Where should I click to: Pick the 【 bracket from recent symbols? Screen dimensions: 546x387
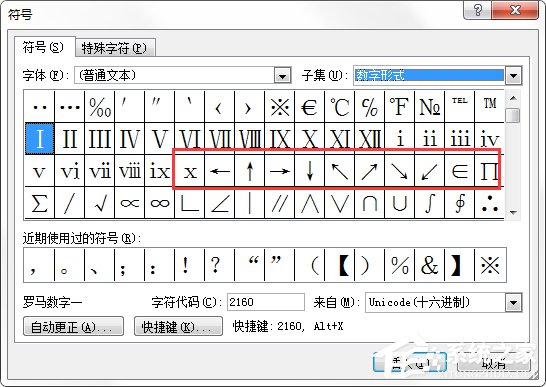point(340,265)
